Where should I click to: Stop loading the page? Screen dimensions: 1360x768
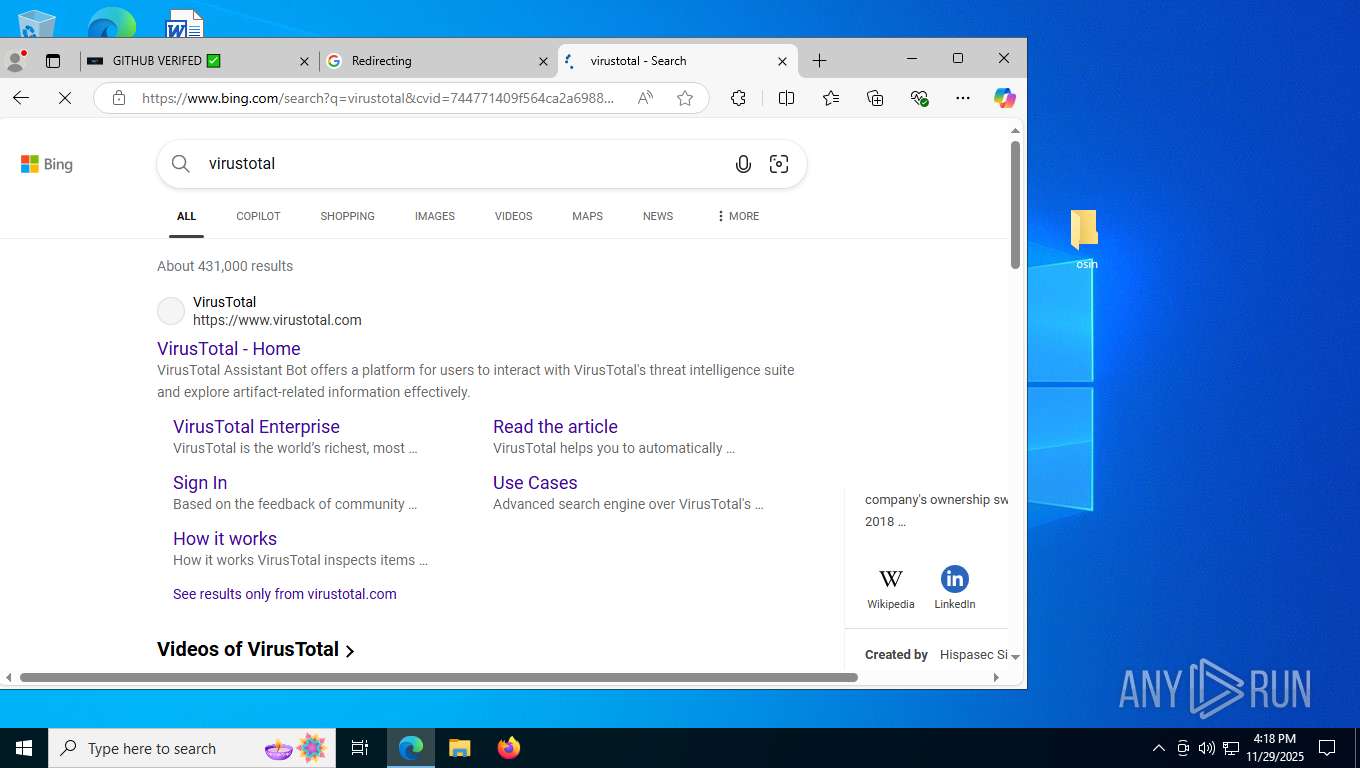pos(64,98)
